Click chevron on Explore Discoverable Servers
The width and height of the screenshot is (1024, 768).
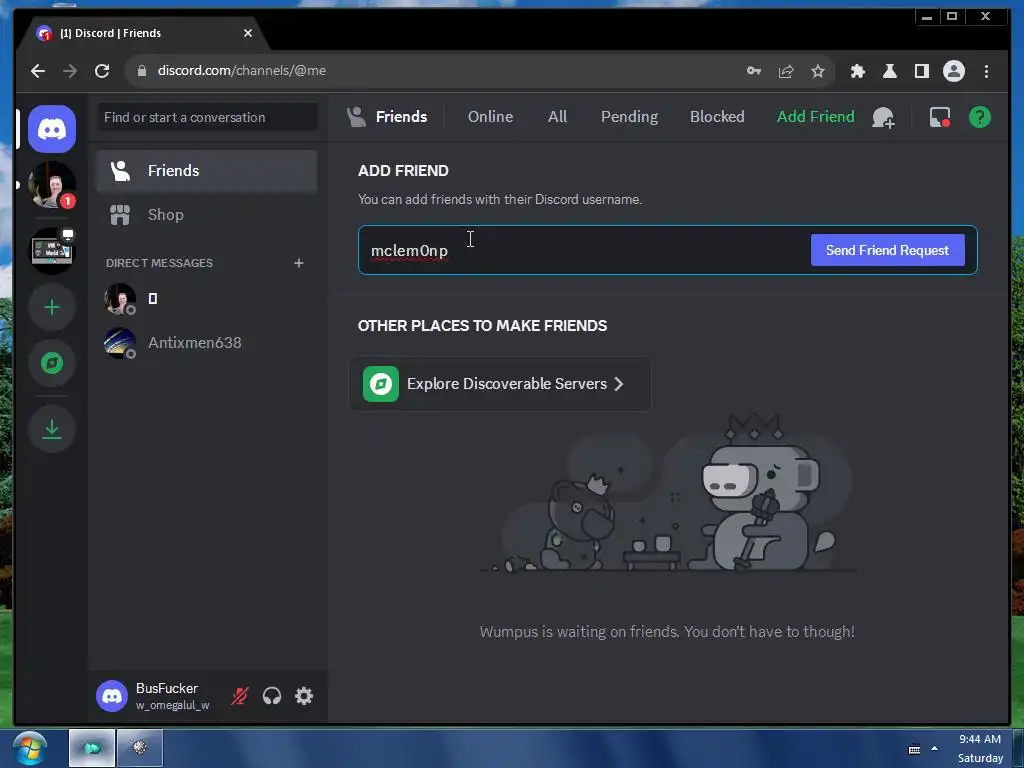618,384
